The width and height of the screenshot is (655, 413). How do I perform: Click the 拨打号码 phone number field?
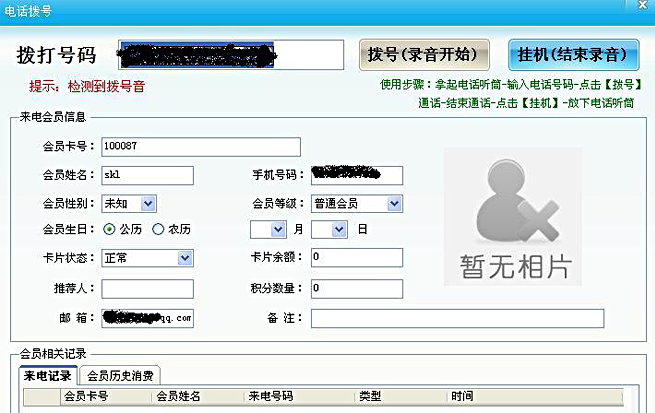pyautogui.click(x=195, y=54)
